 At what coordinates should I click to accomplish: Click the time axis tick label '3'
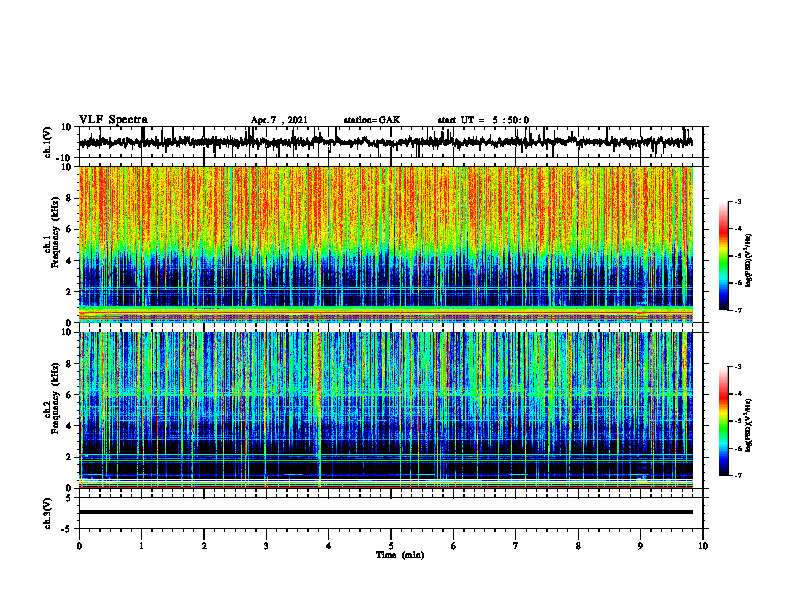point(266,546)
